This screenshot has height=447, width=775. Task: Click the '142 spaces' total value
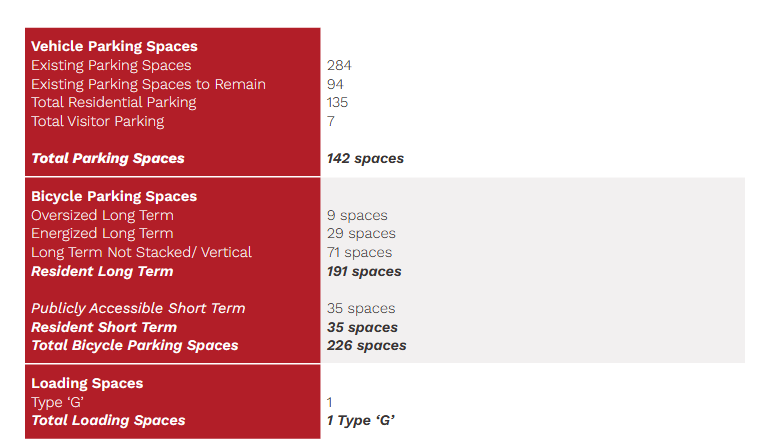pos(365,158)
